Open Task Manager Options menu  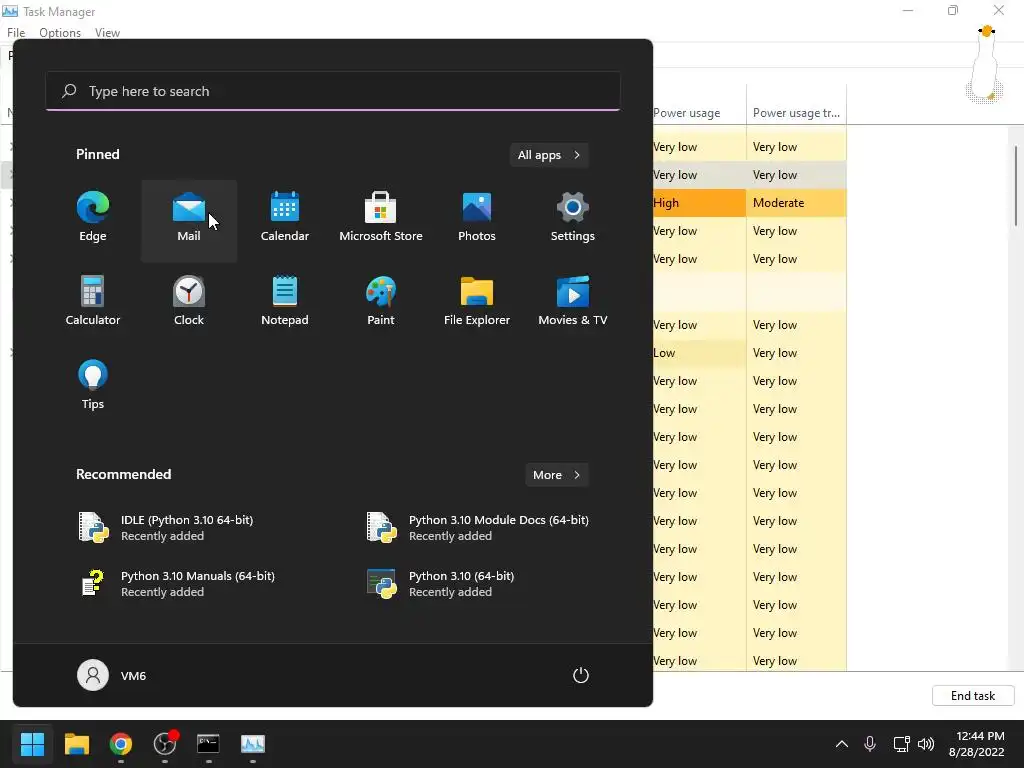pyautogui.click(x=60, y=33)
